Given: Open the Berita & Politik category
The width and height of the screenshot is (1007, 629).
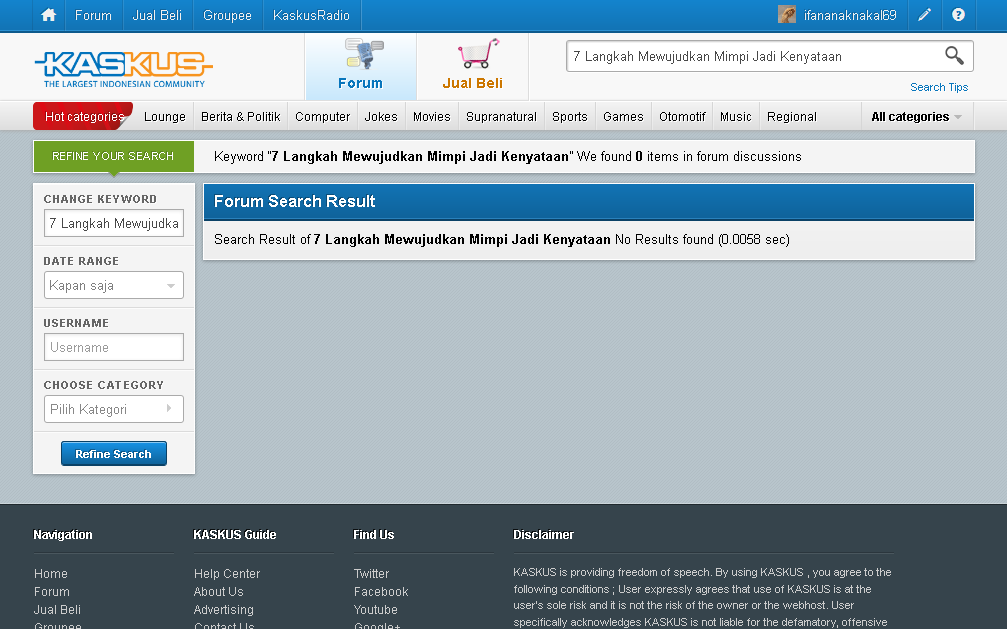Looking at the screenshot, I should click(240, 117).
